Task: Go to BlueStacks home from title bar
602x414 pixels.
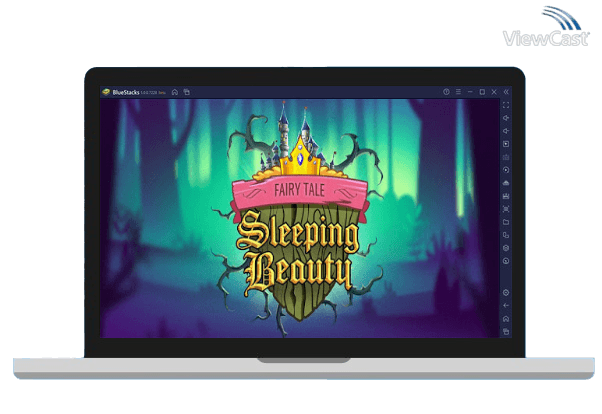Action: click(x=175, y=92)
